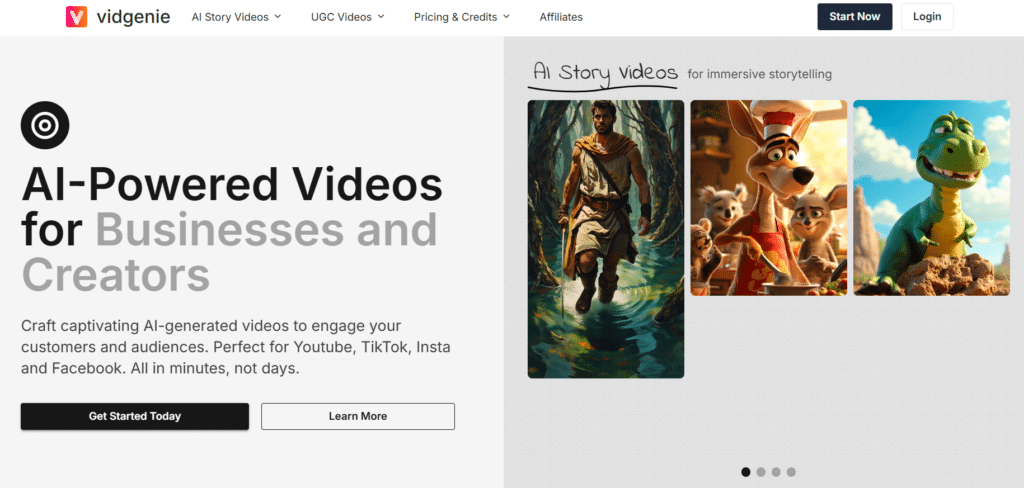
Task: Select the fourth carousel dot indicator
Action: 791,472
